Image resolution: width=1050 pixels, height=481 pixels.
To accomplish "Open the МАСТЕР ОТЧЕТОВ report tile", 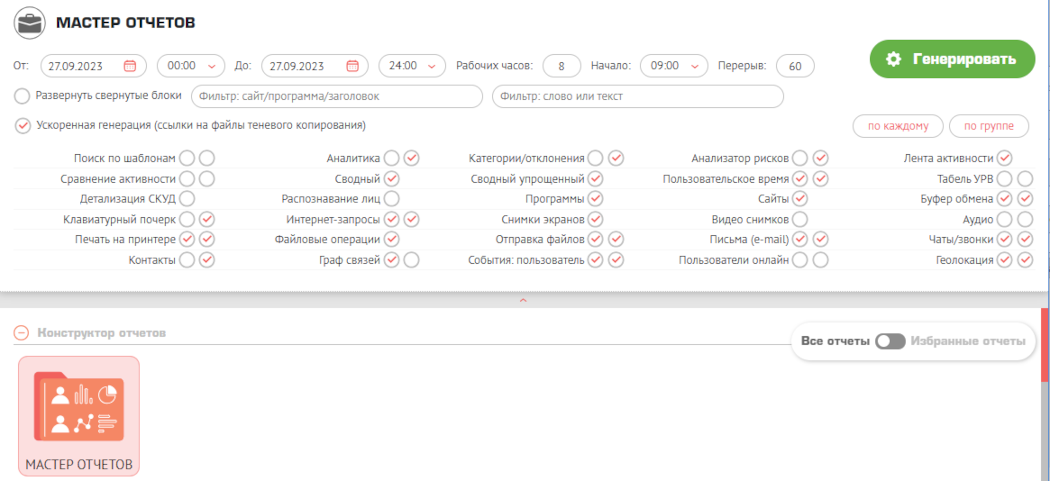I will pos(80,416).
